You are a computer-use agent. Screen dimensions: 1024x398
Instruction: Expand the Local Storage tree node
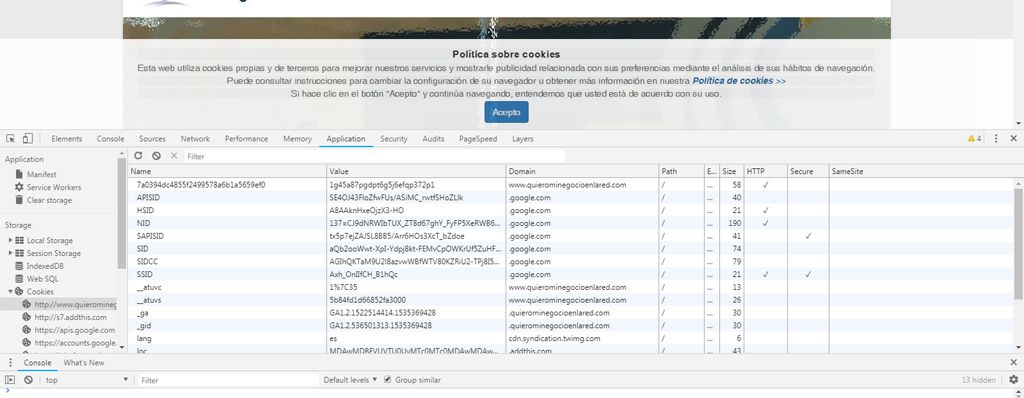tap(10, 240)
